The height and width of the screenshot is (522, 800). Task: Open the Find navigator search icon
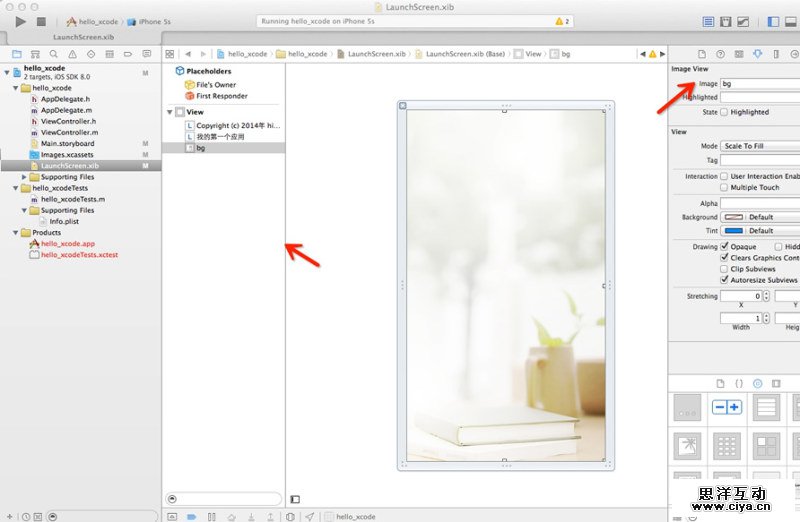(53, 53)
